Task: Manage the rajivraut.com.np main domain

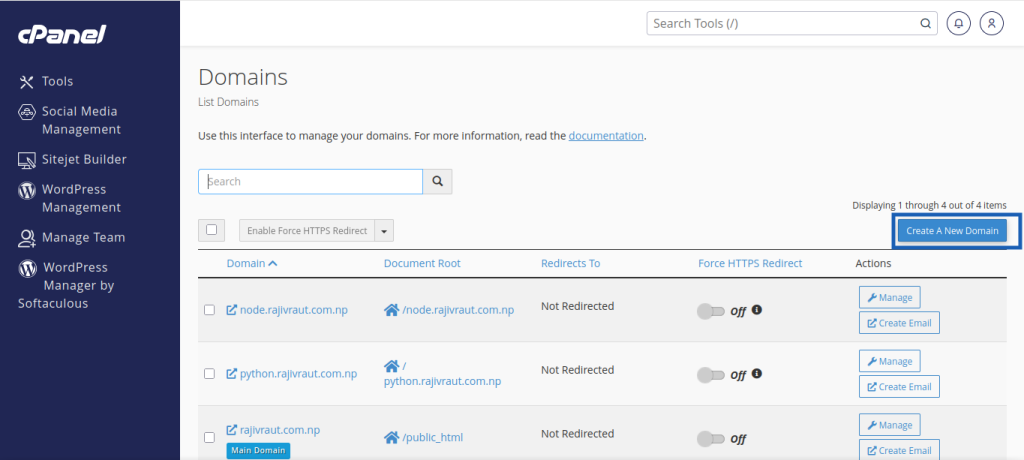Action: coord(889,425)
